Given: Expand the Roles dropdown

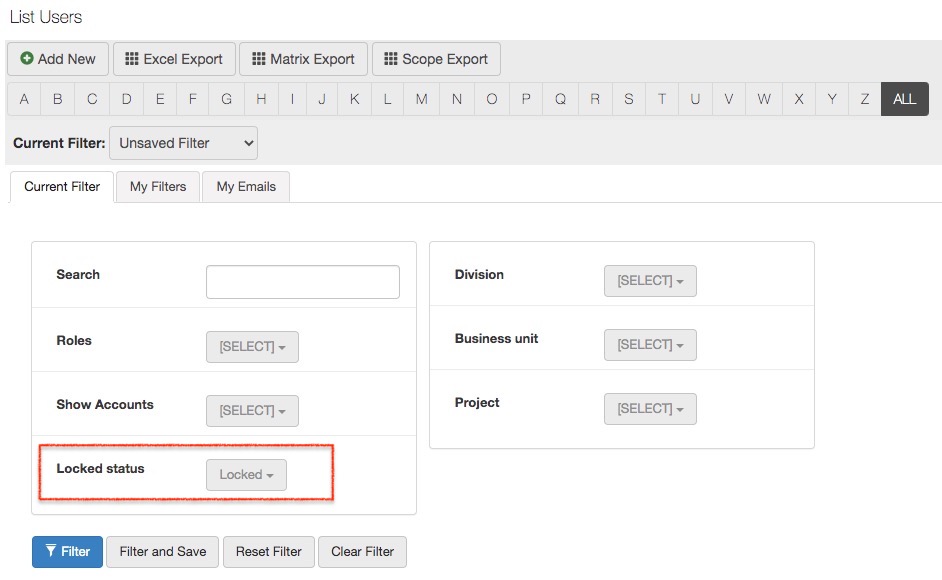Looking at the screenshot, I should [x=252, y=347].
